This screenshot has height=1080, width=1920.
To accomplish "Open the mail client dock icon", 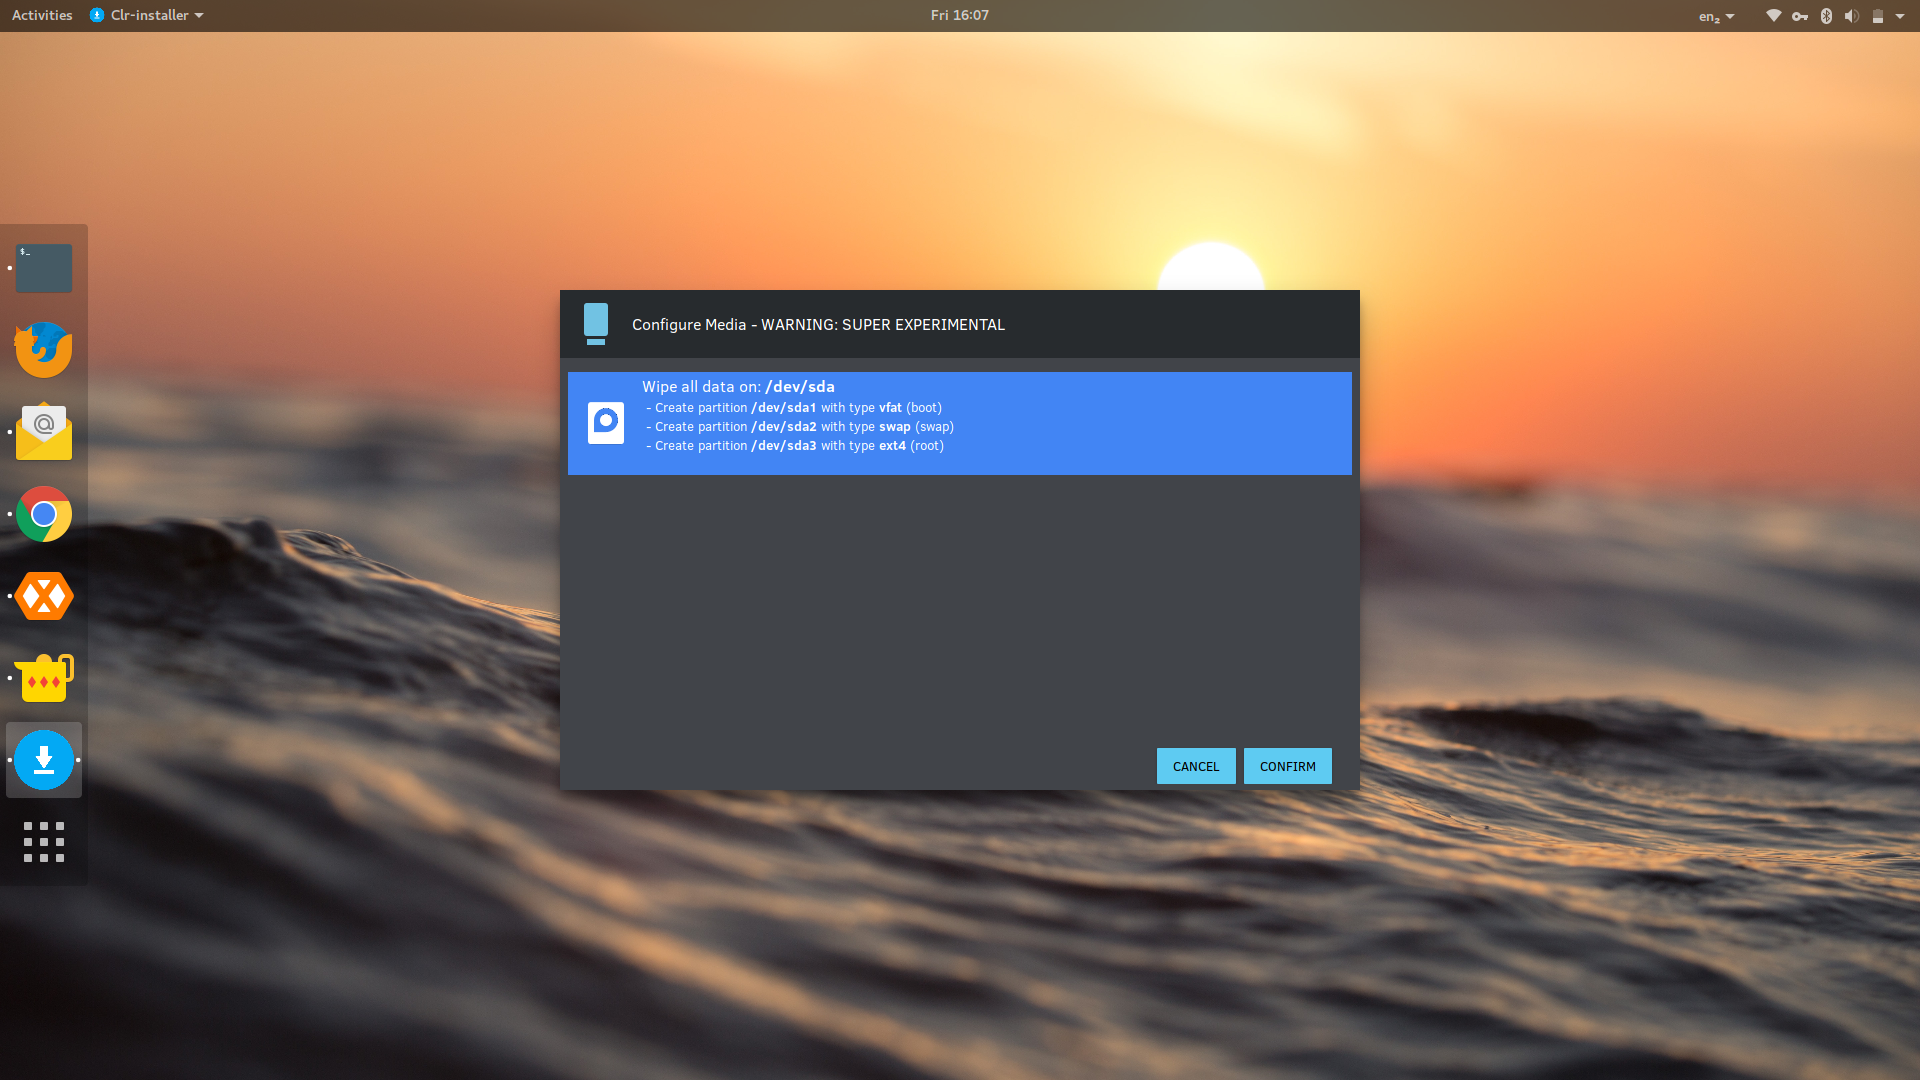I will (44, 432).
